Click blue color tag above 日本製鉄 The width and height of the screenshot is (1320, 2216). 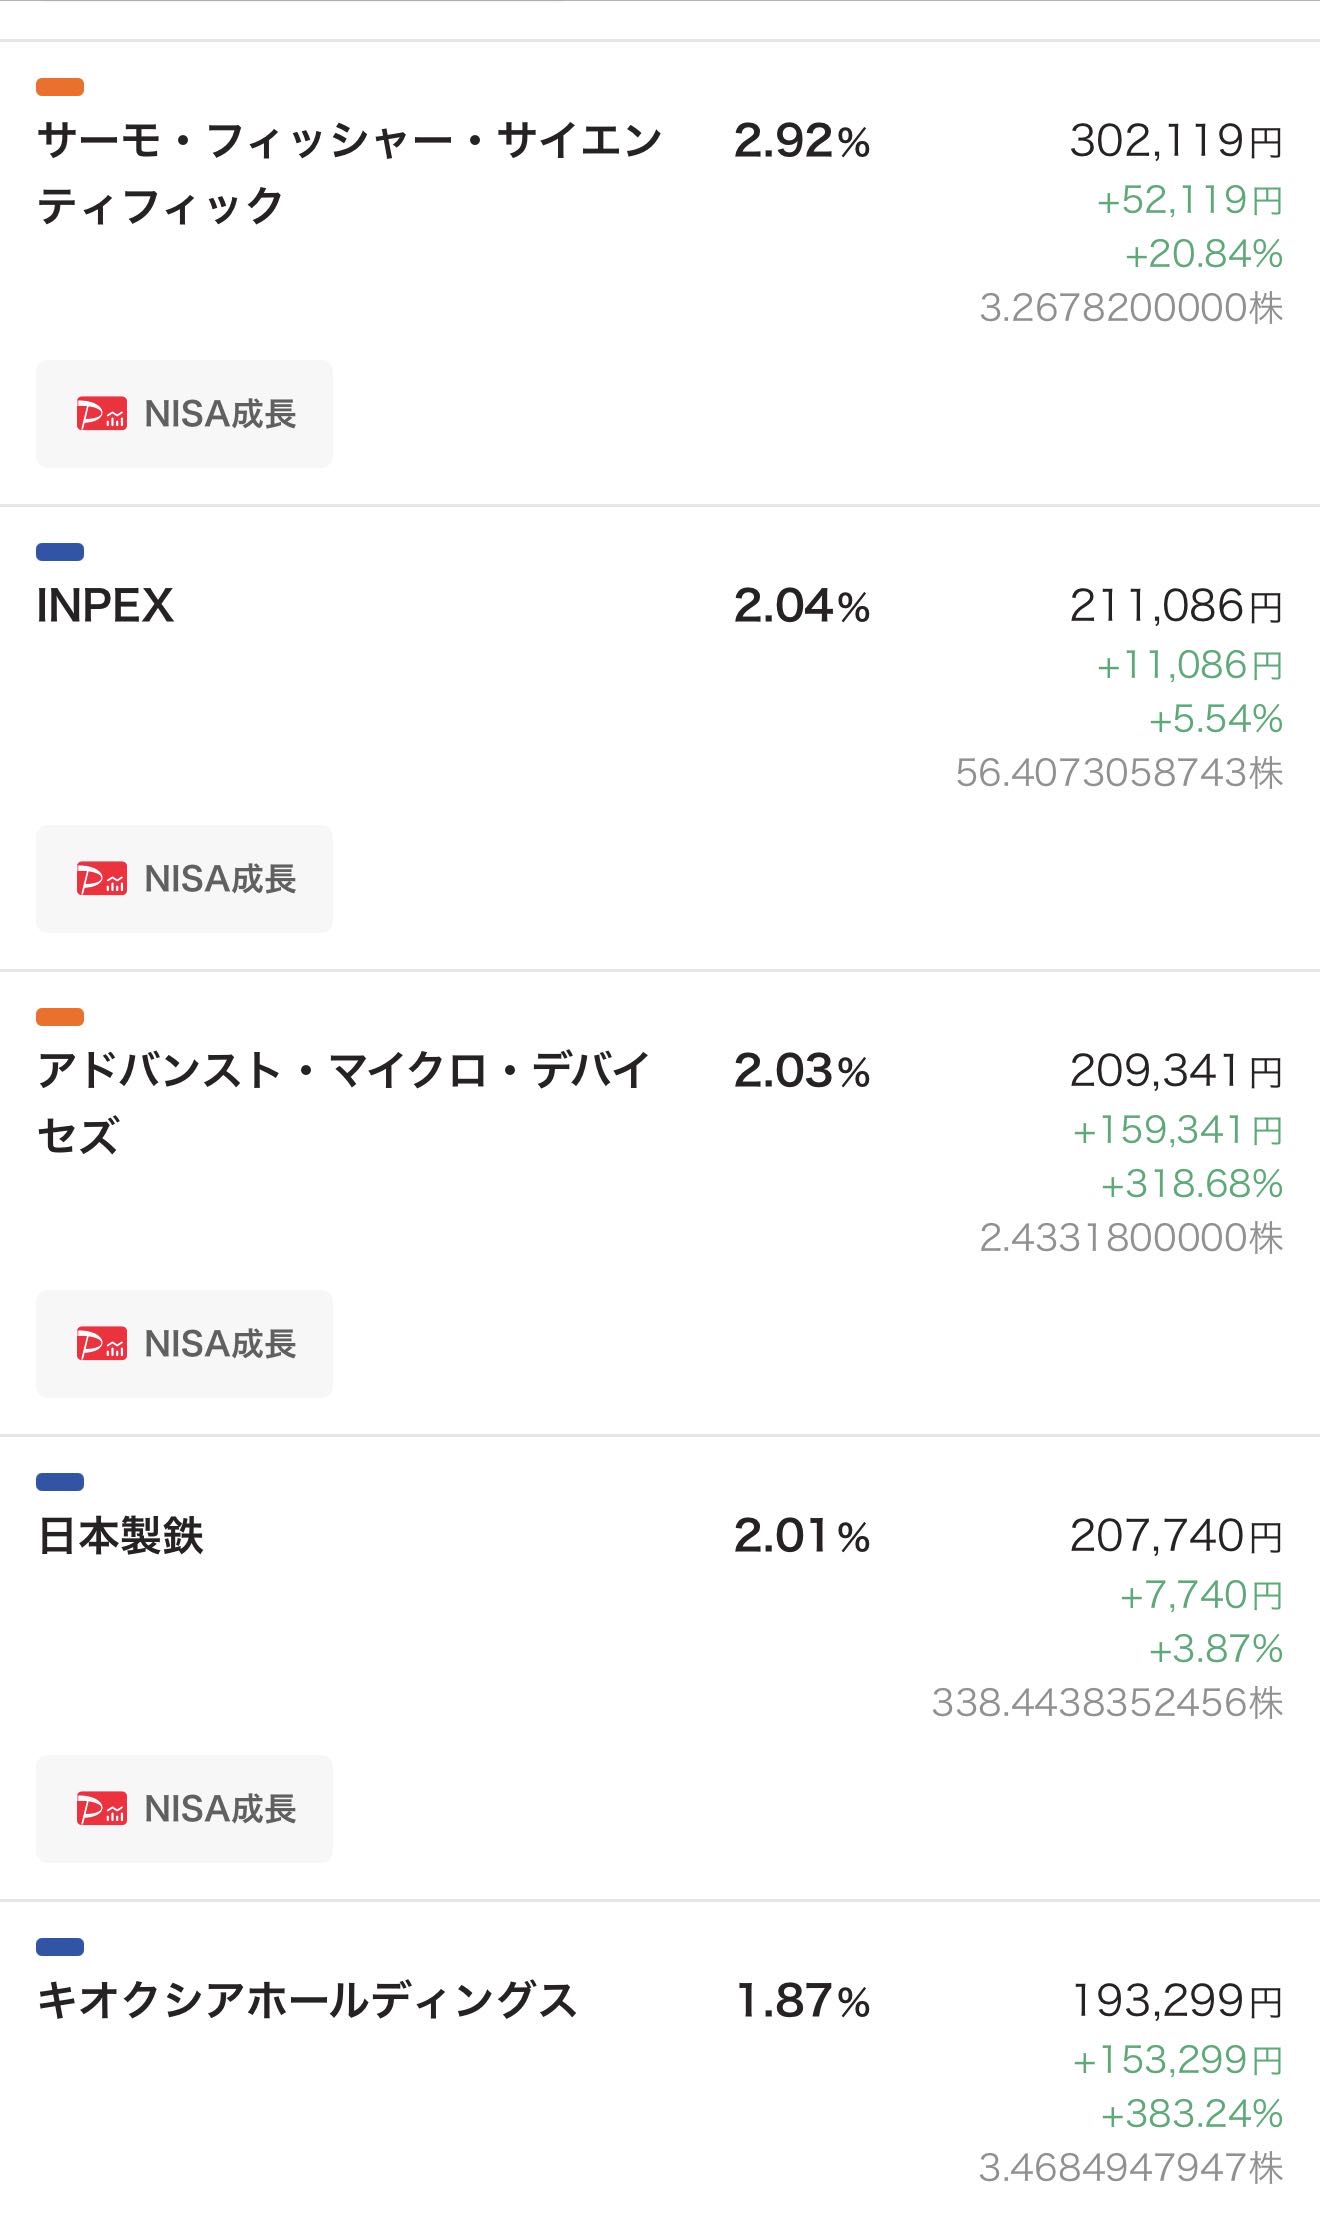coord(60,1482)
